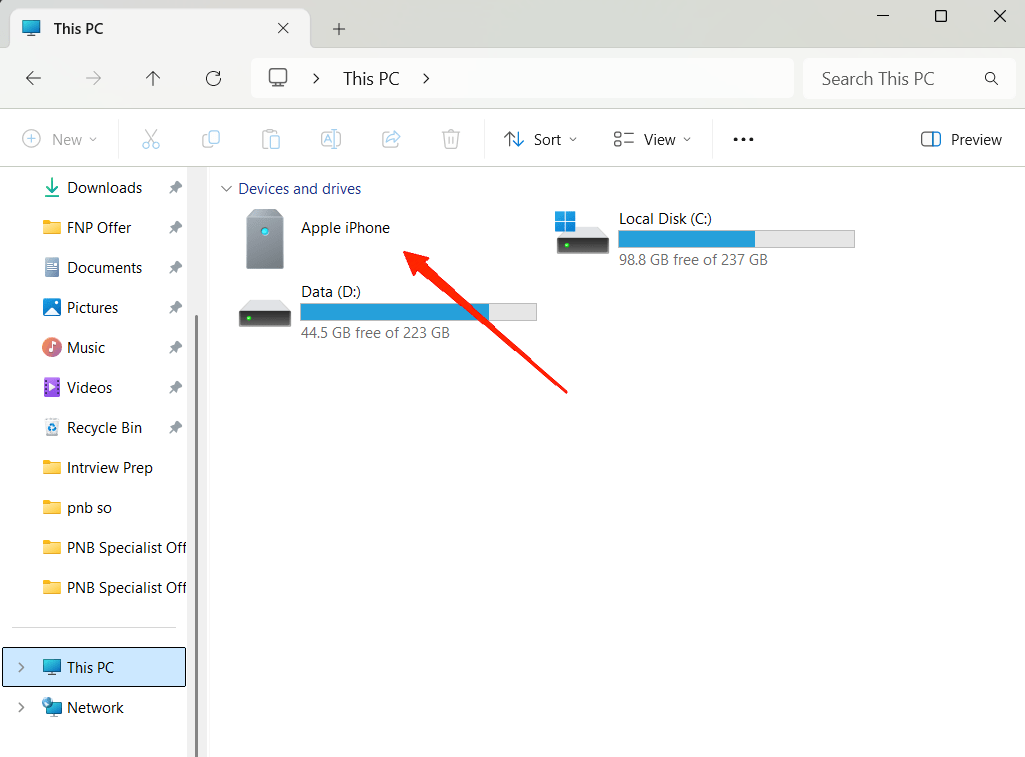
Task: Click the Delete trash icon
Action: tap(451, 139)
